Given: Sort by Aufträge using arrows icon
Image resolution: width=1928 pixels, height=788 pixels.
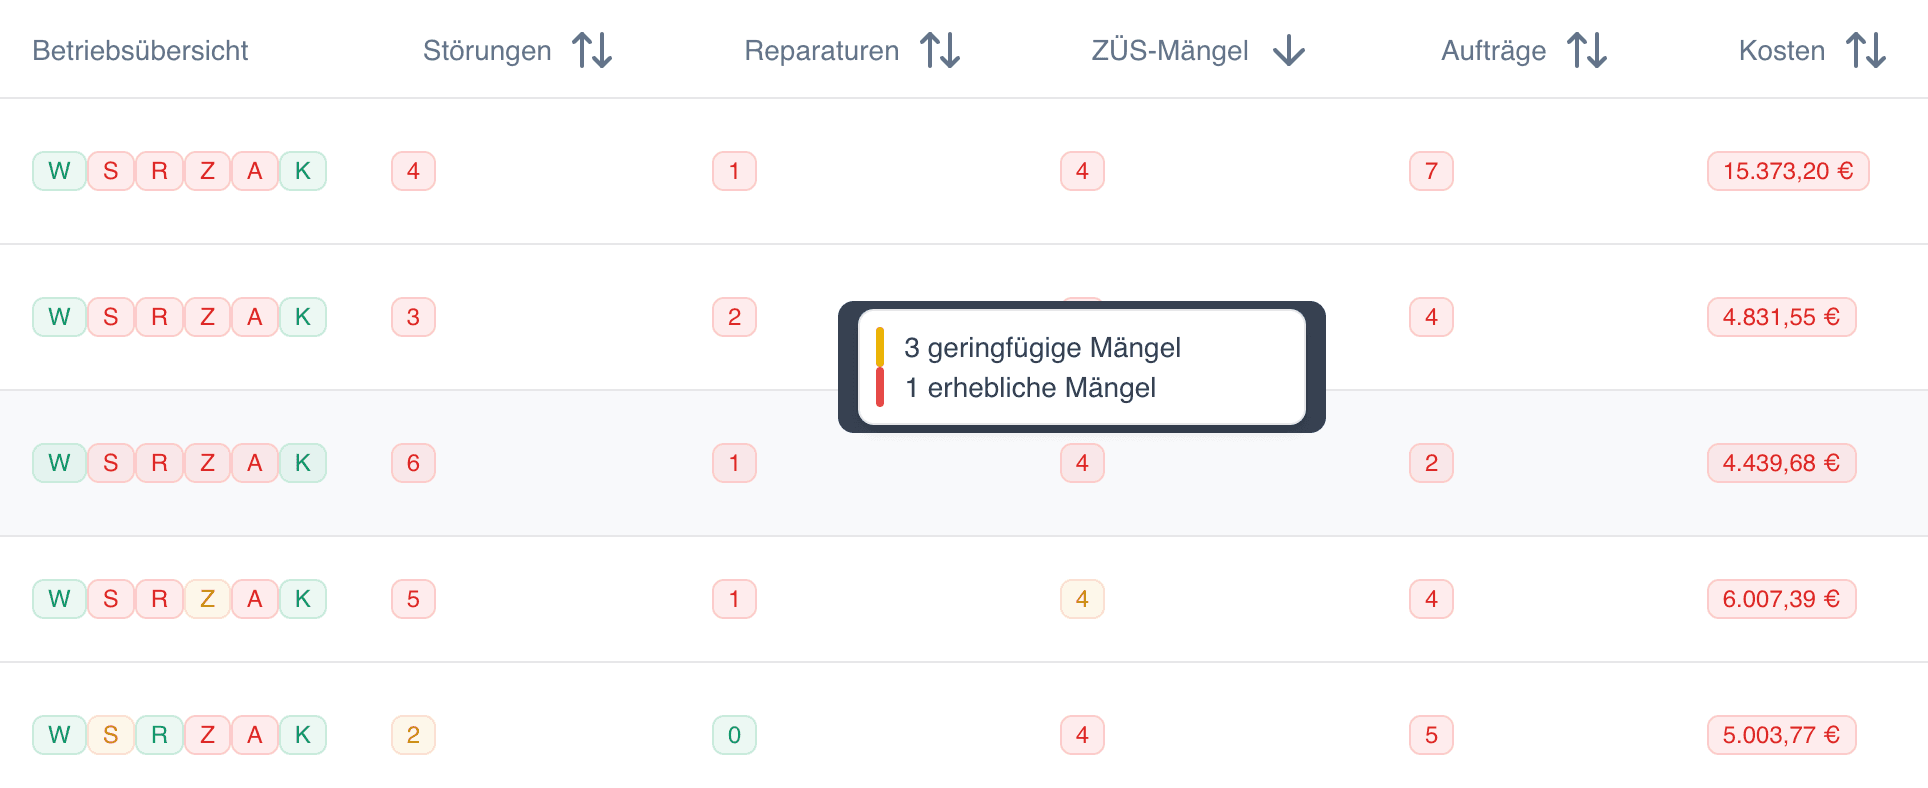Looking at the screenshot, I should (1587, 50).
